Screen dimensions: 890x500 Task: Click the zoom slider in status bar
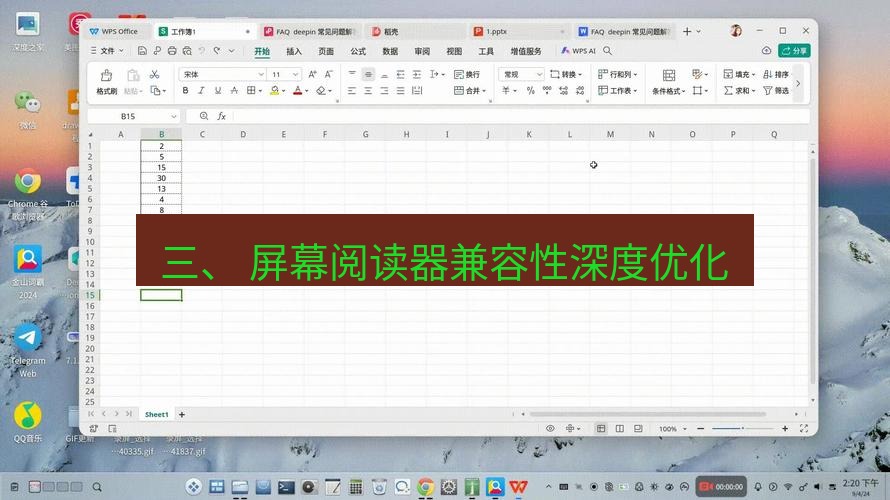[742, 428]
